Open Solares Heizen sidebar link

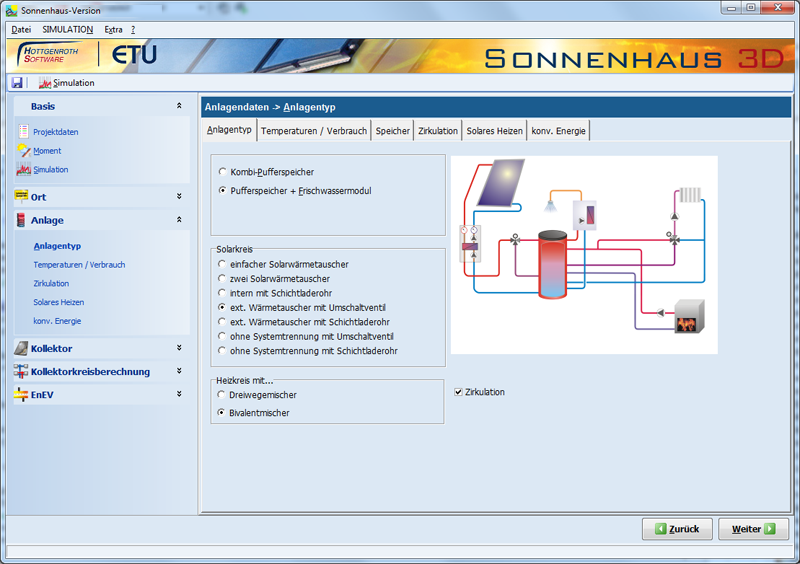click(x=59, y=302)
